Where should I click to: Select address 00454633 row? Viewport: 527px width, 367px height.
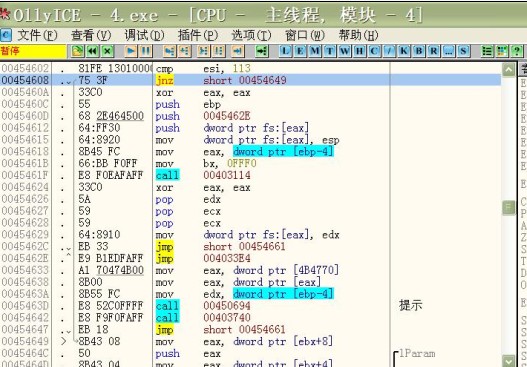[x=250, y=270]
